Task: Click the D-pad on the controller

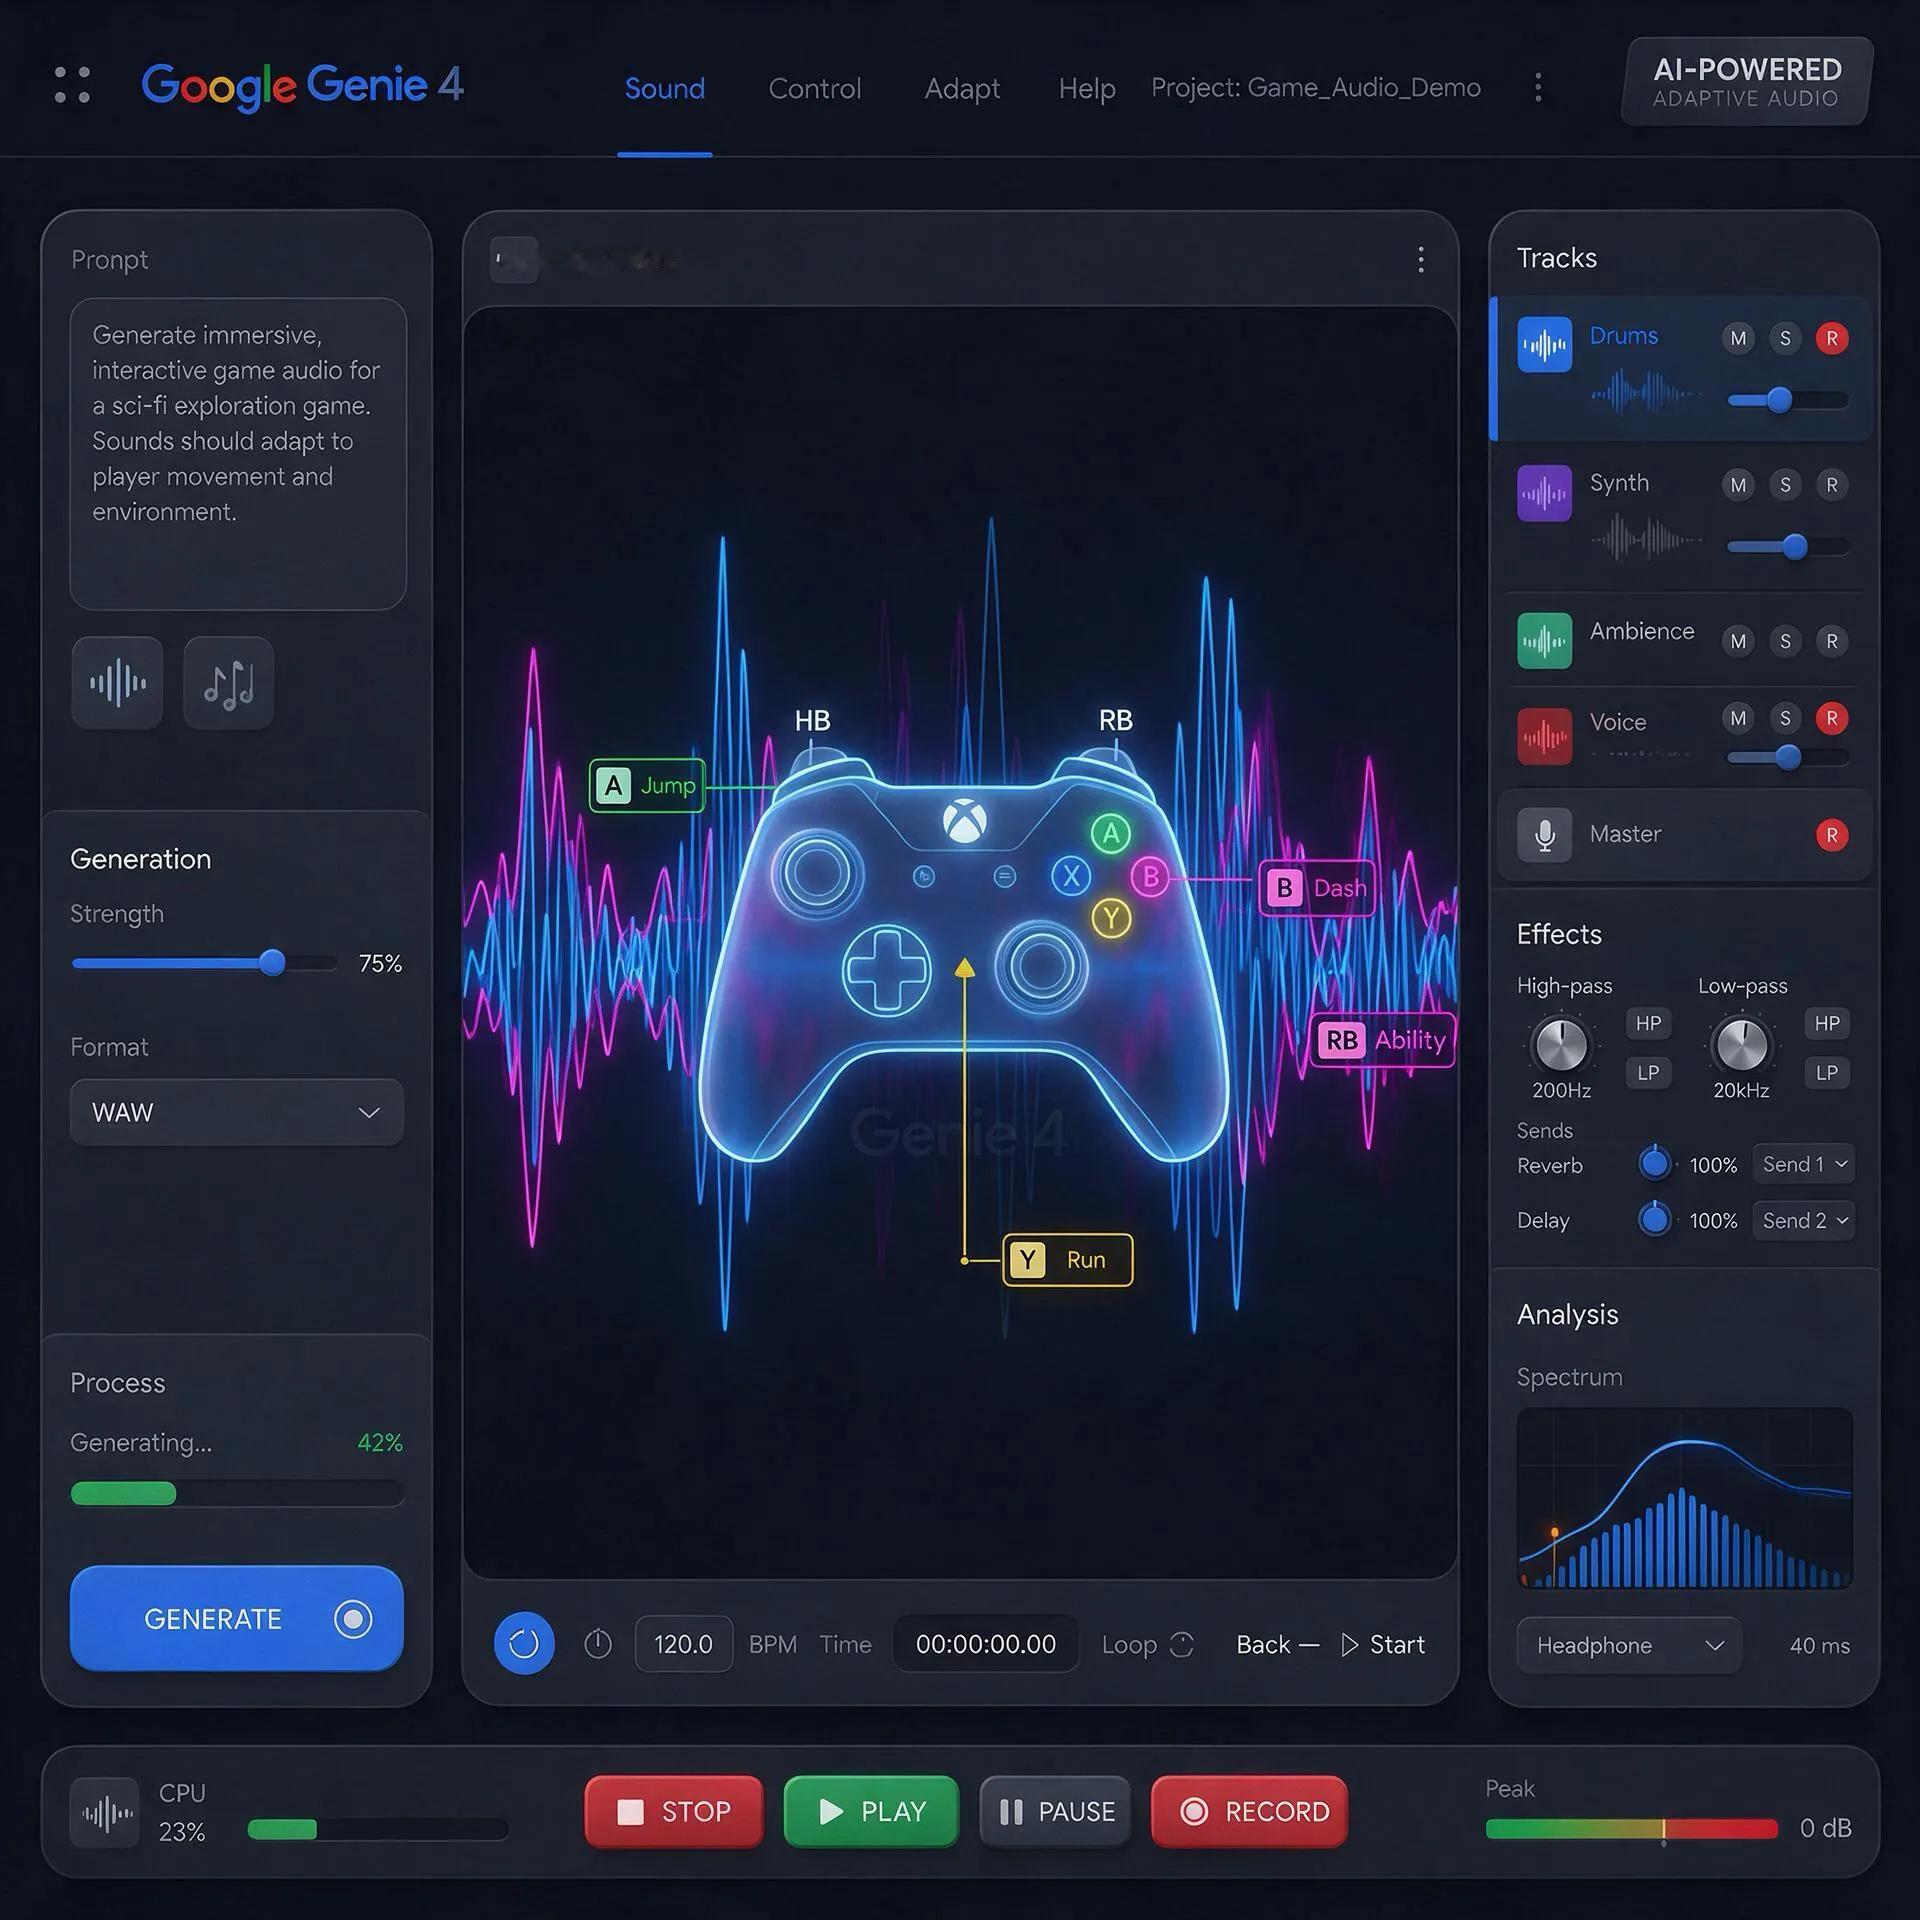Action: (x=887, y=971)
